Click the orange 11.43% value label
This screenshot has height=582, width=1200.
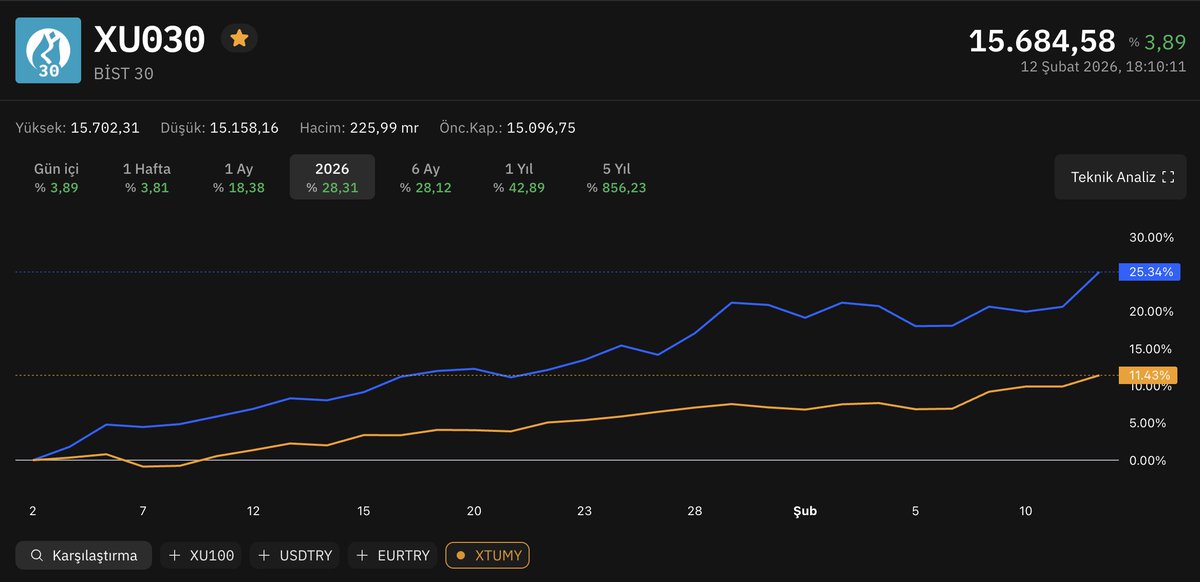pyautogui.click(x=1150, y=375)
